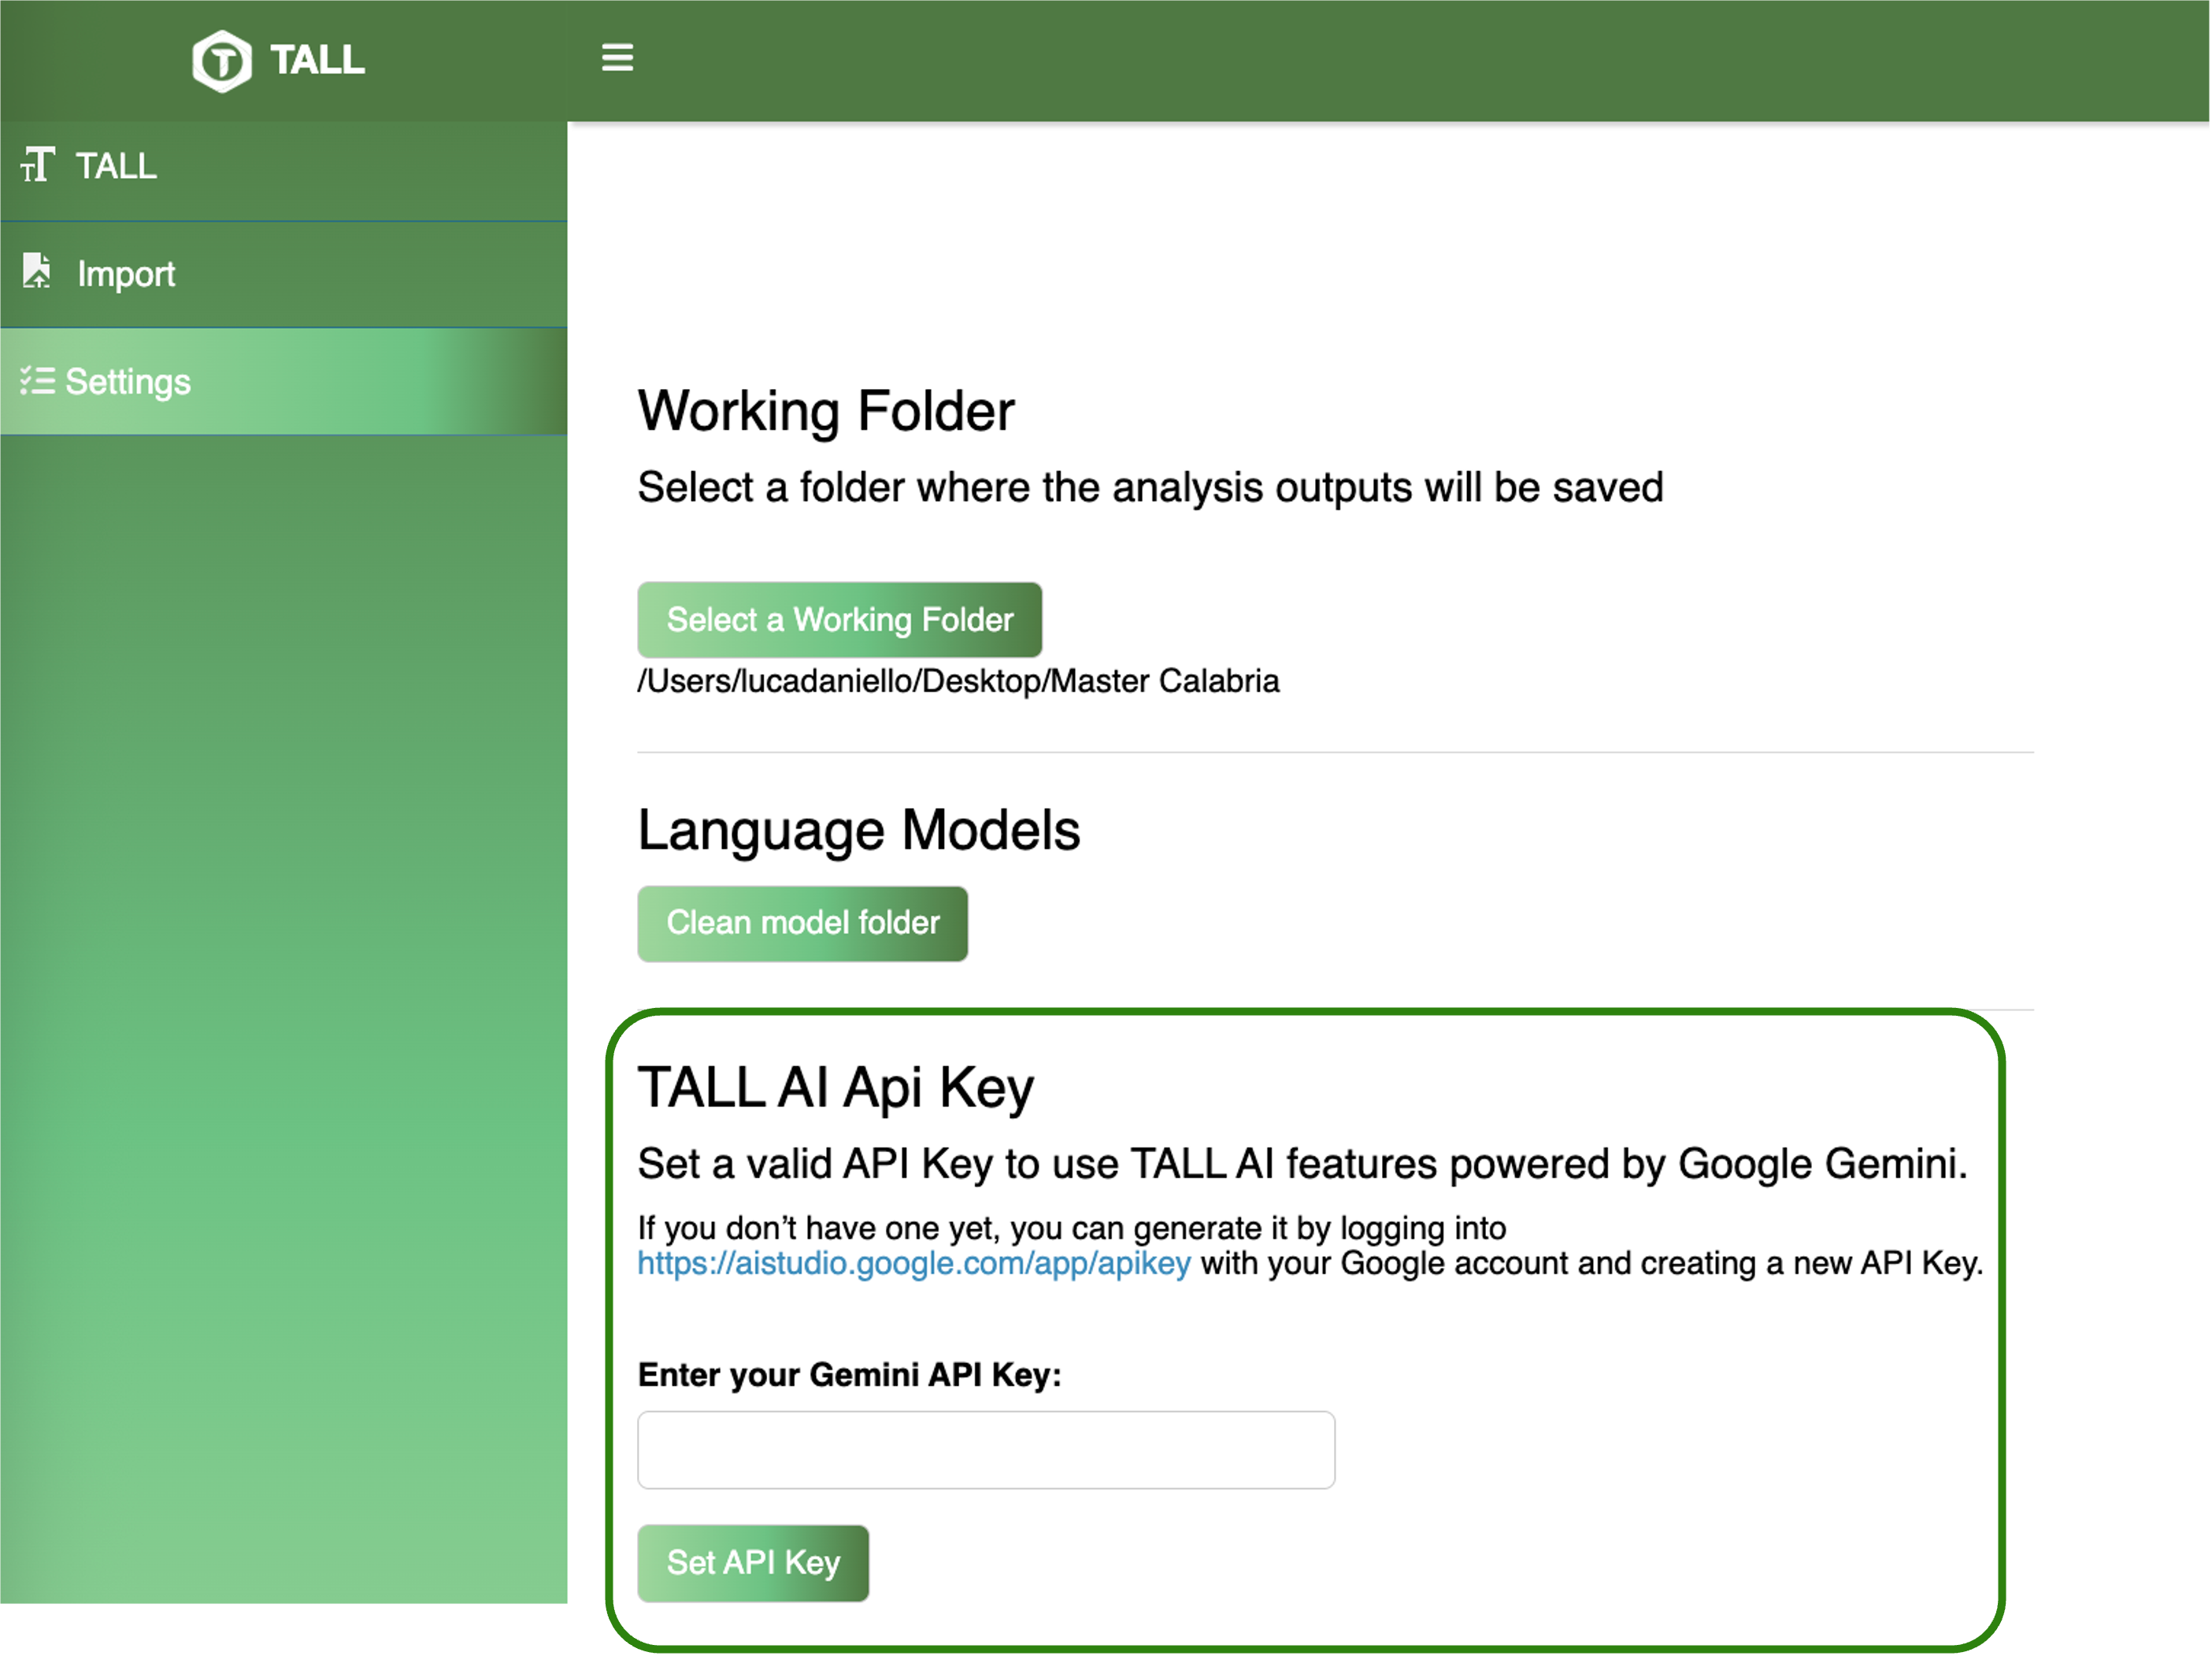Viewport: 2212px width, 1656px height.
Task: Click the Language Models heading
Action: [x=859, y=831]
